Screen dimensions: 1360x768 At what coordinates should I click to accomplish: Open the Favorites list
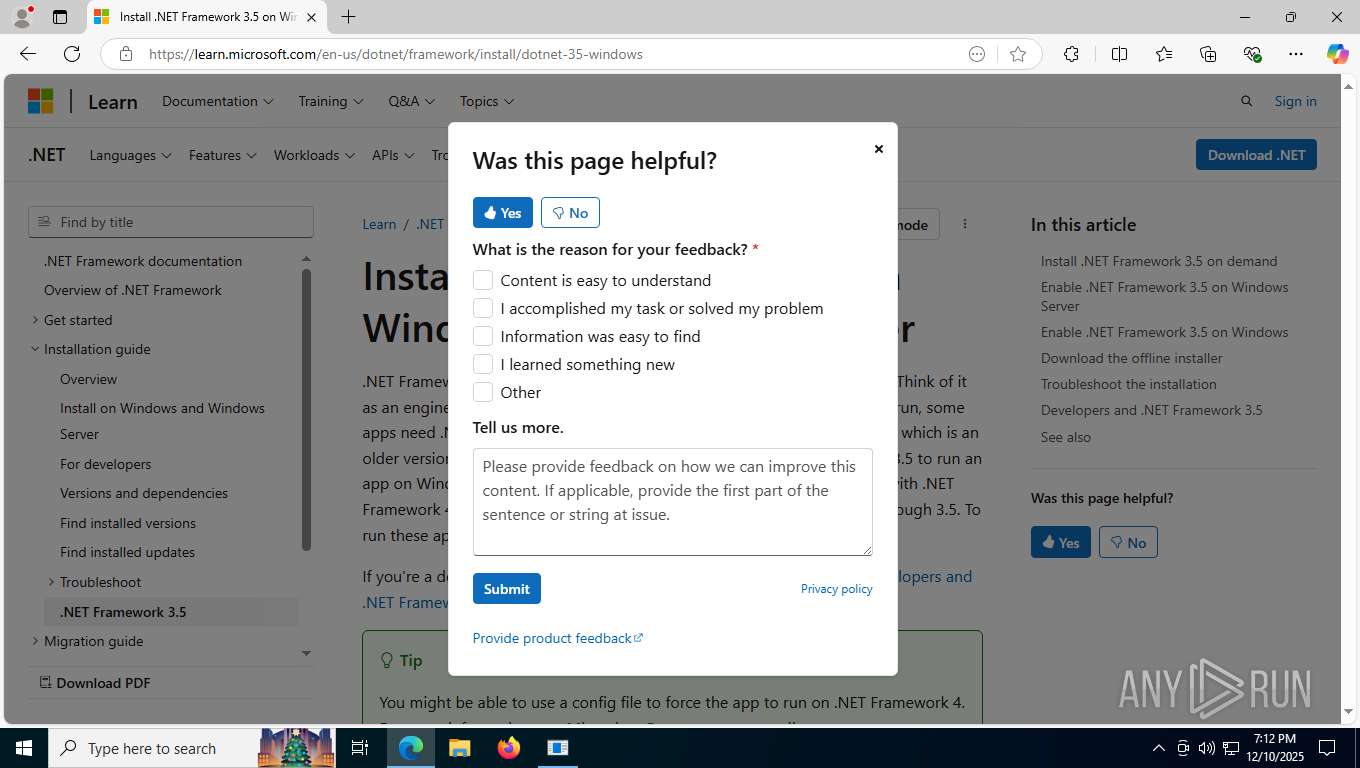click(x=1164, y=54)
